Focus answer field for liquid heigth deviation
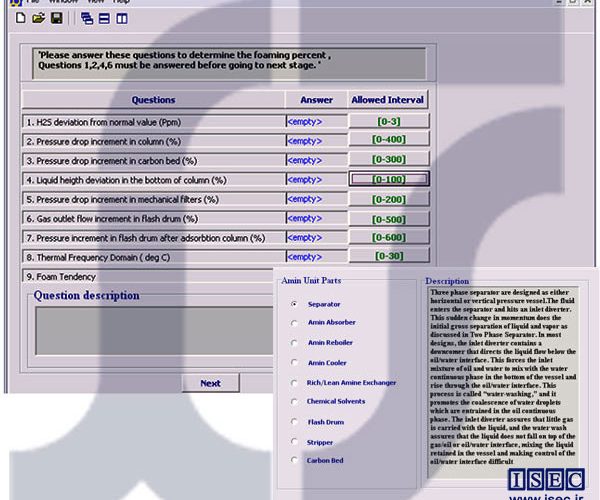 [316, 179]
